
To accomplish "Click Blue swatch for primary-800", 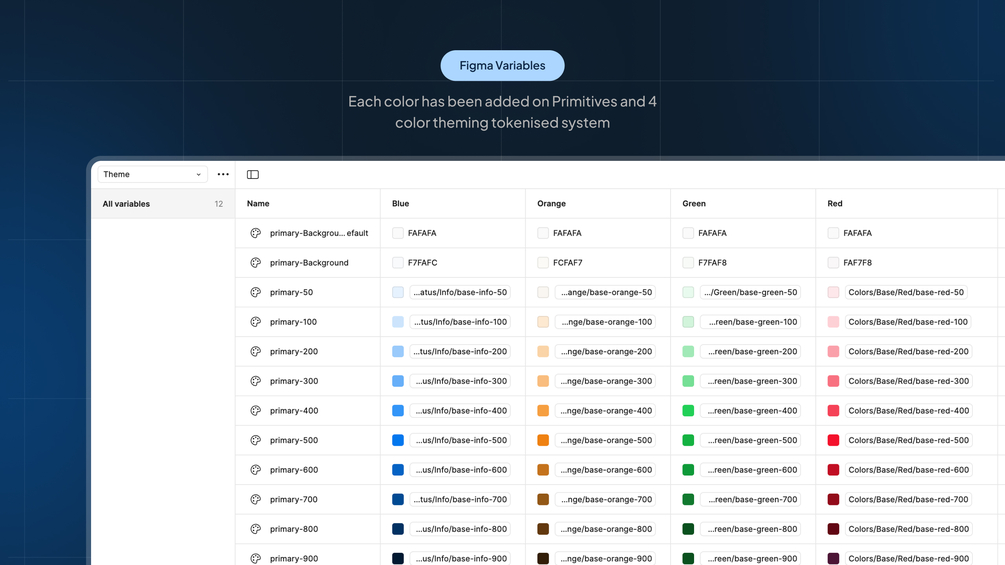I will pos(398,529).
